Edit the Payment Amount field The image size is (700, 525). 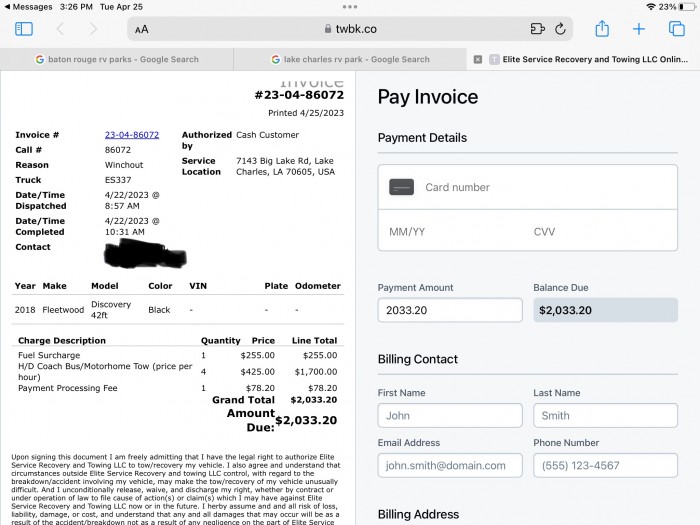[450, 310]
